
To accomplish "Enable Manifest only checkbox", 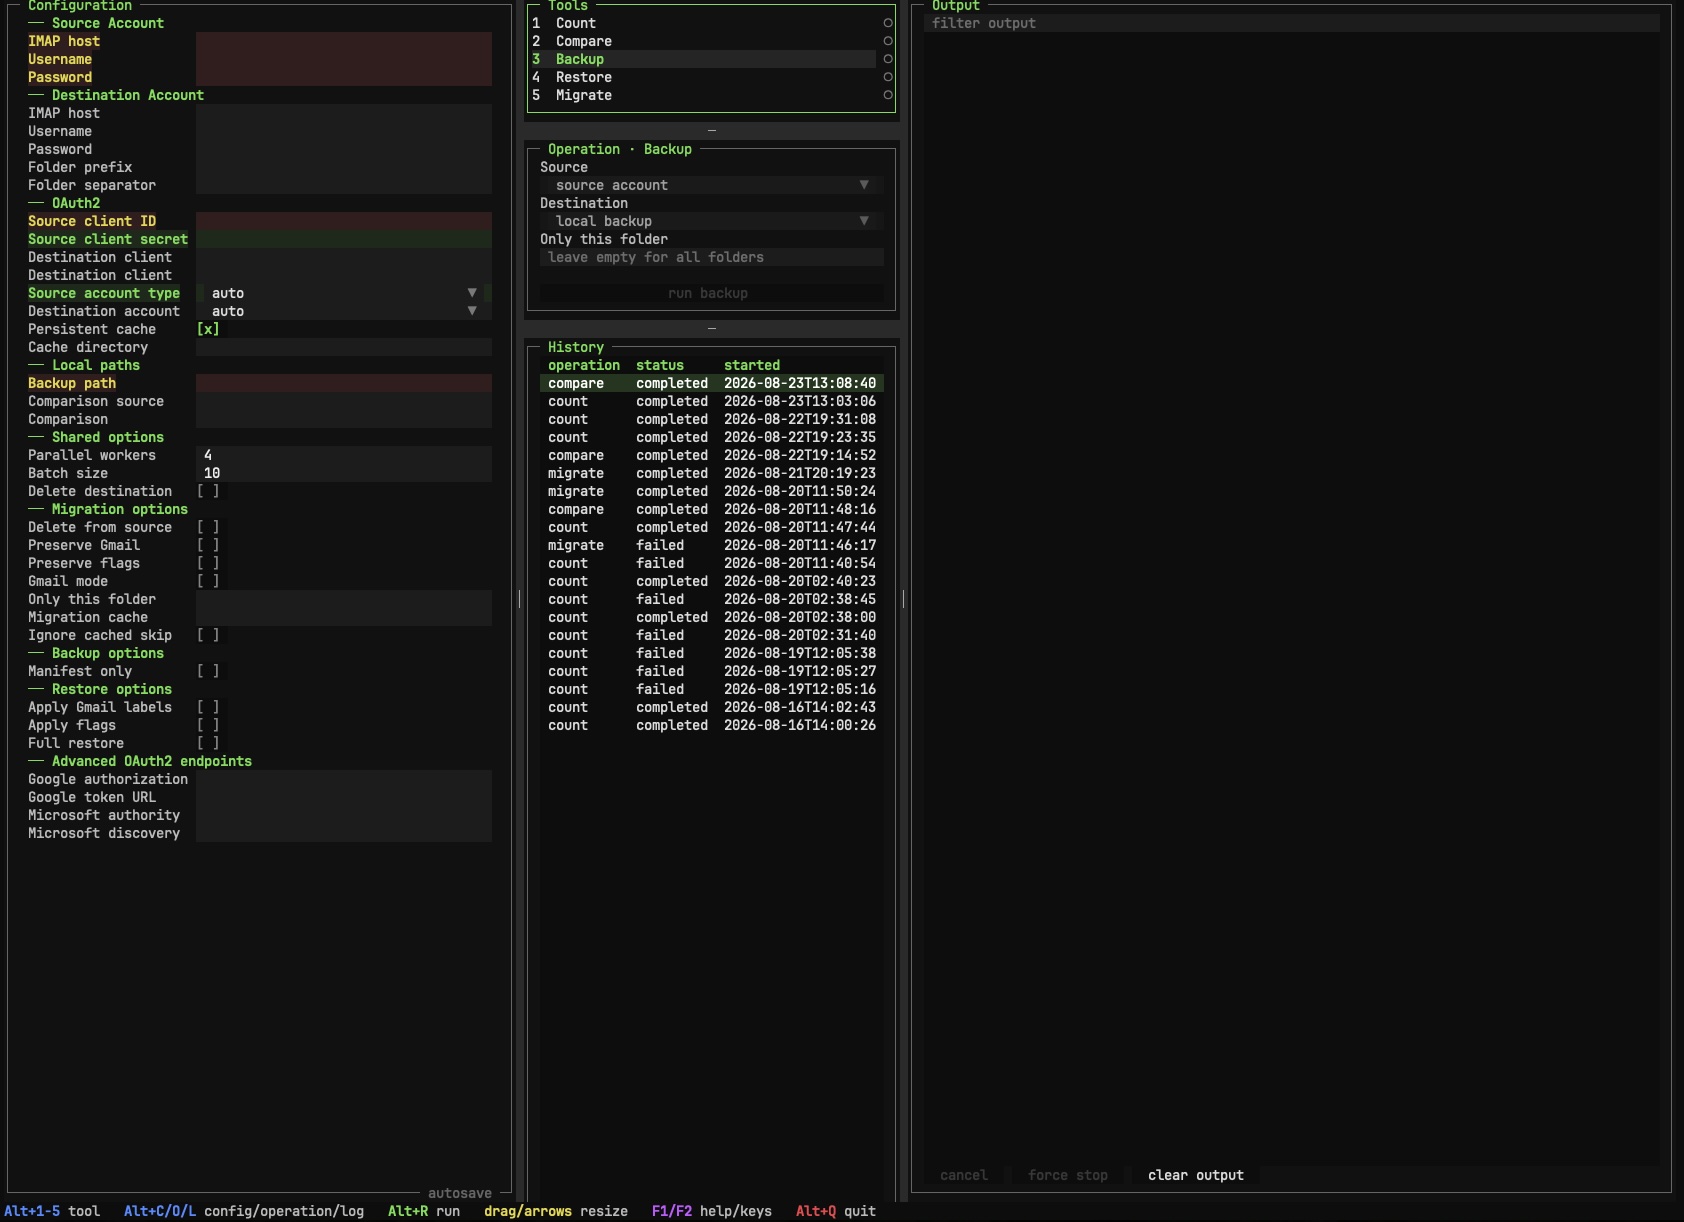I will click(x=208, y=671).
